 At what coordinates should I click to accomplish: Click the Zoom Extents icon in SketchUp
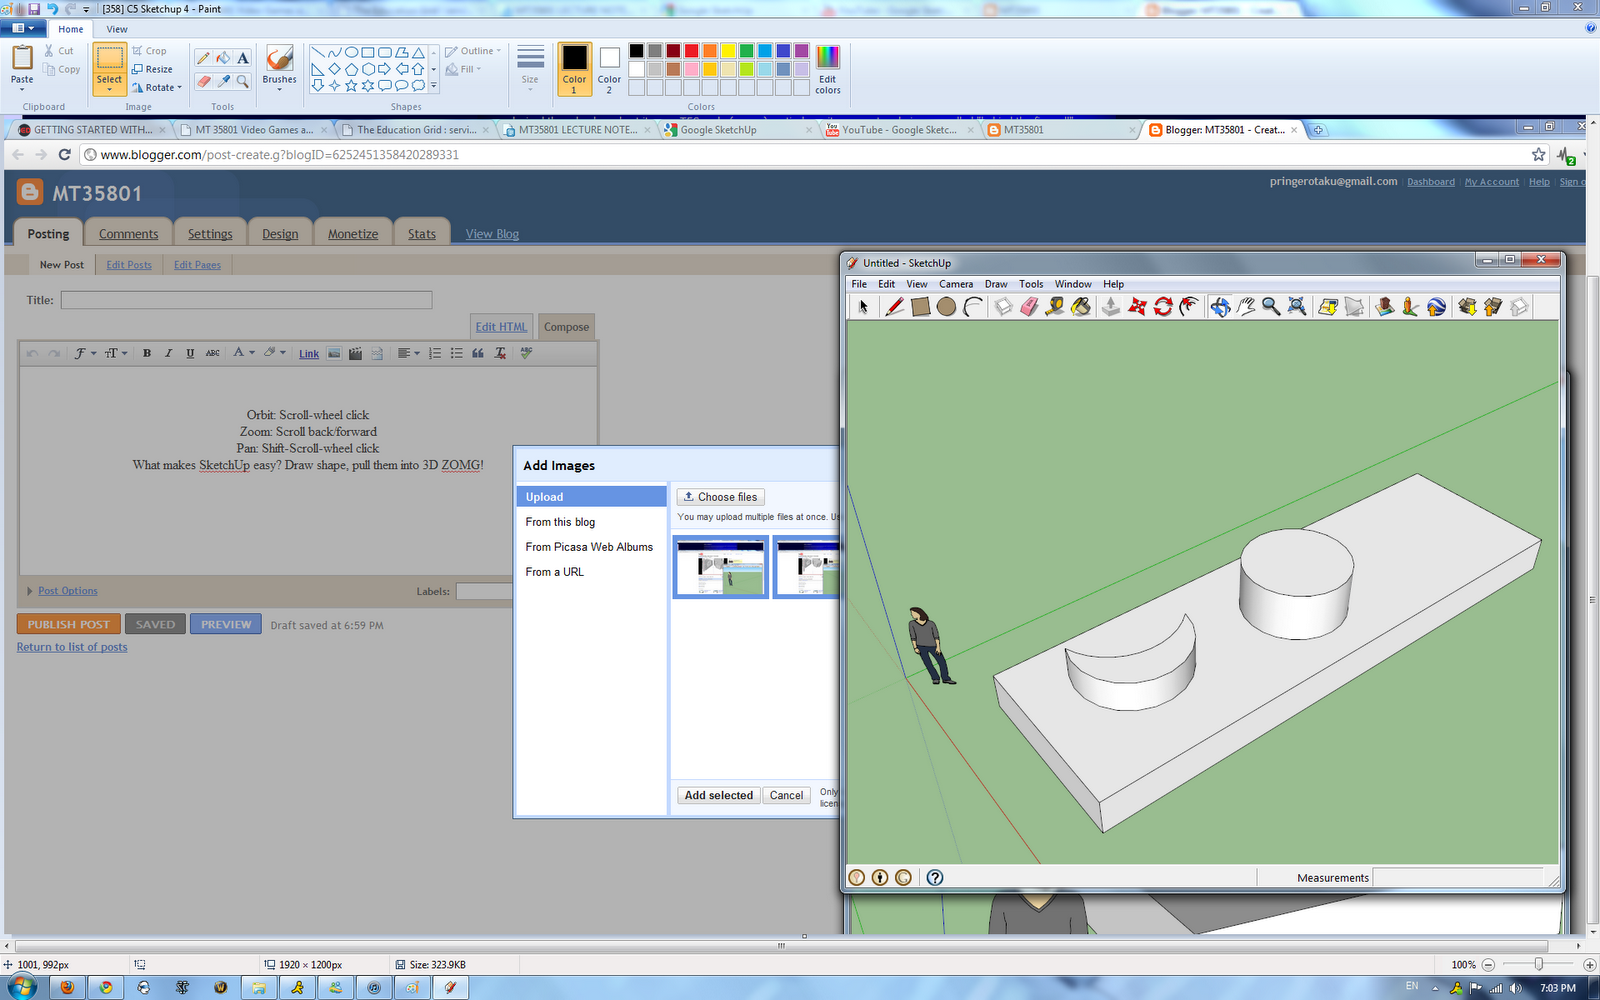[x=1297, y=307]
